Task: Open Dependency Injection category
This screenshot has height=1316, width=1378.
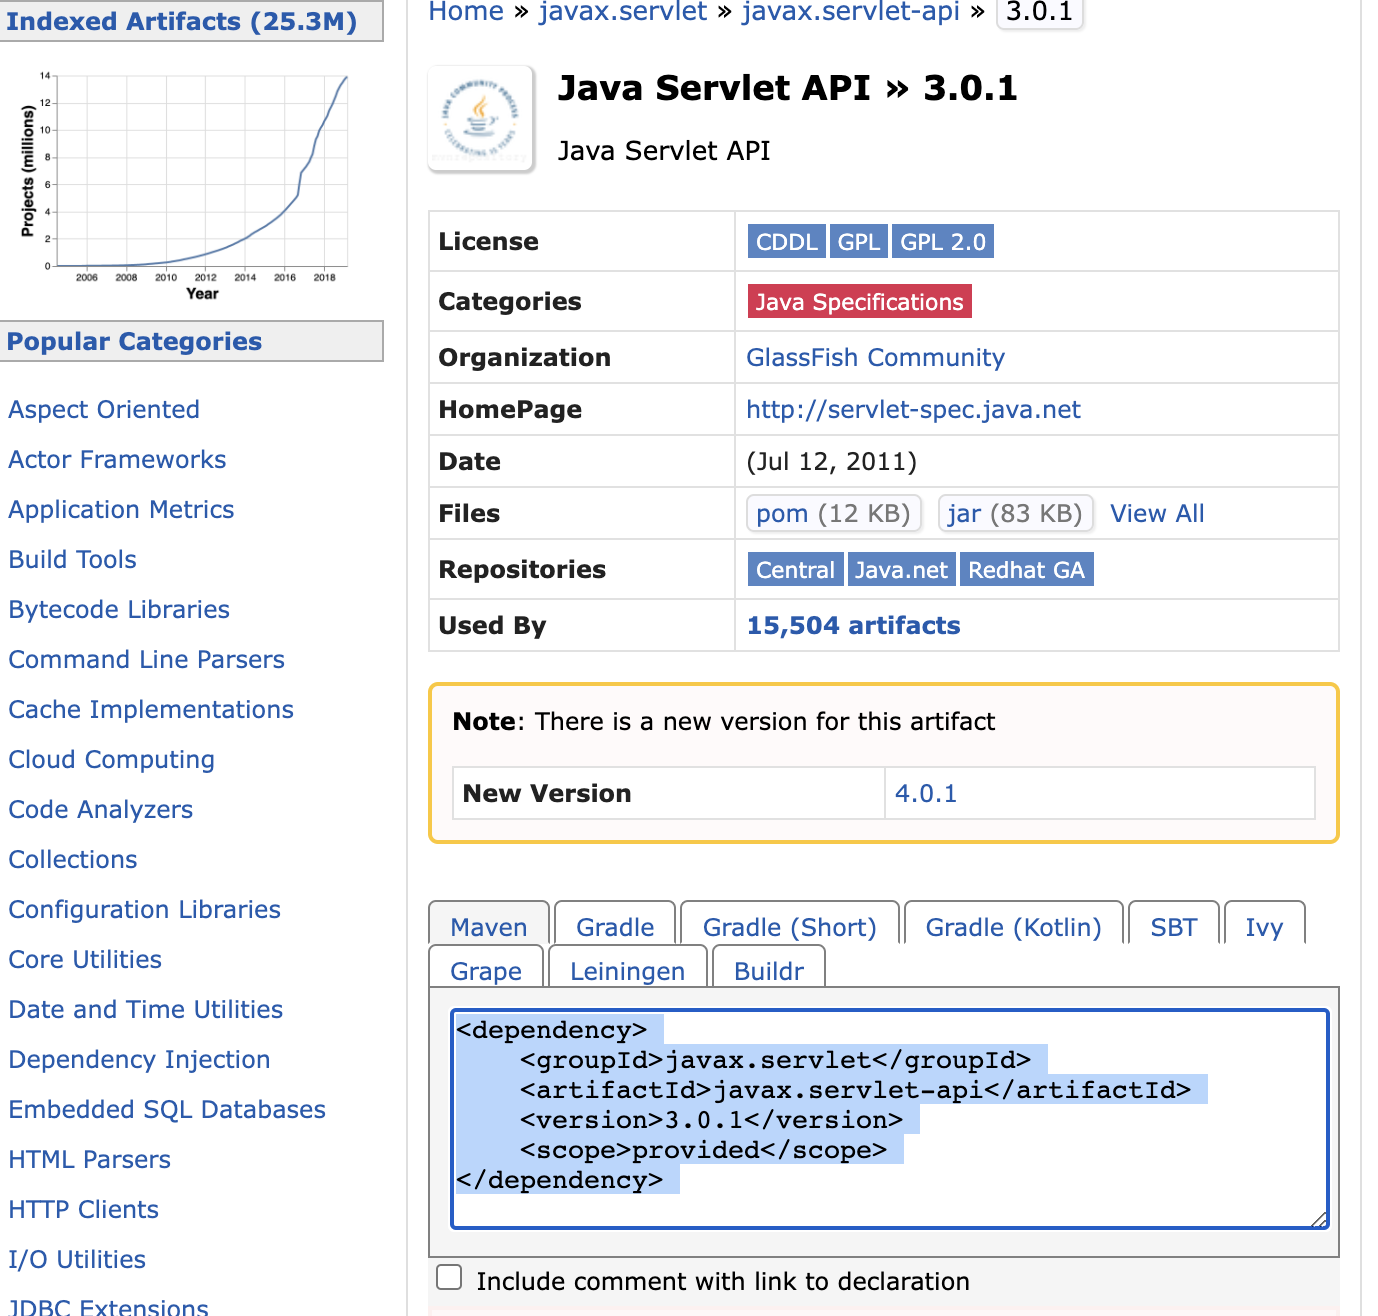Action: tap(139, 1059)
